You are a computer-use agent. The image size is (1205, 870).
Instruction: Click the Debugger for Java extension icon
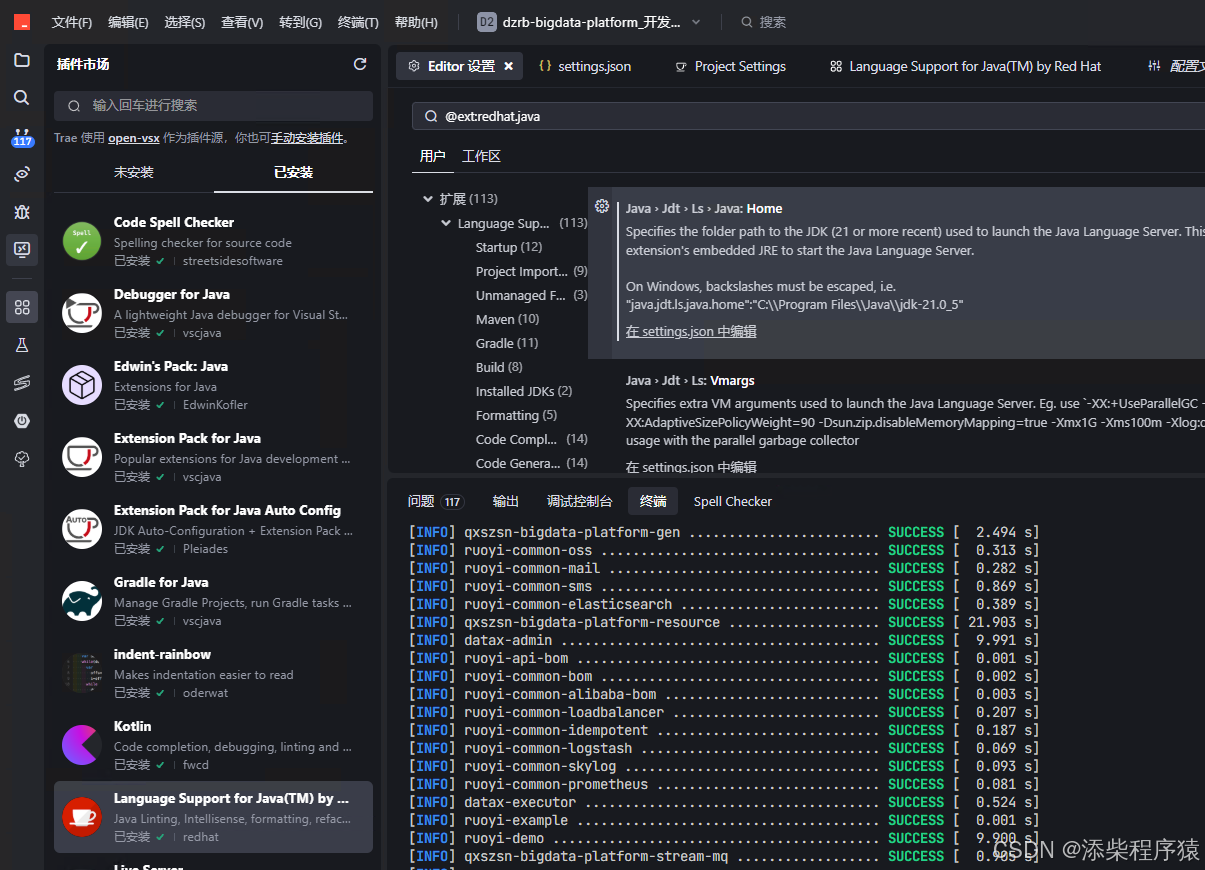coord(82,313)
